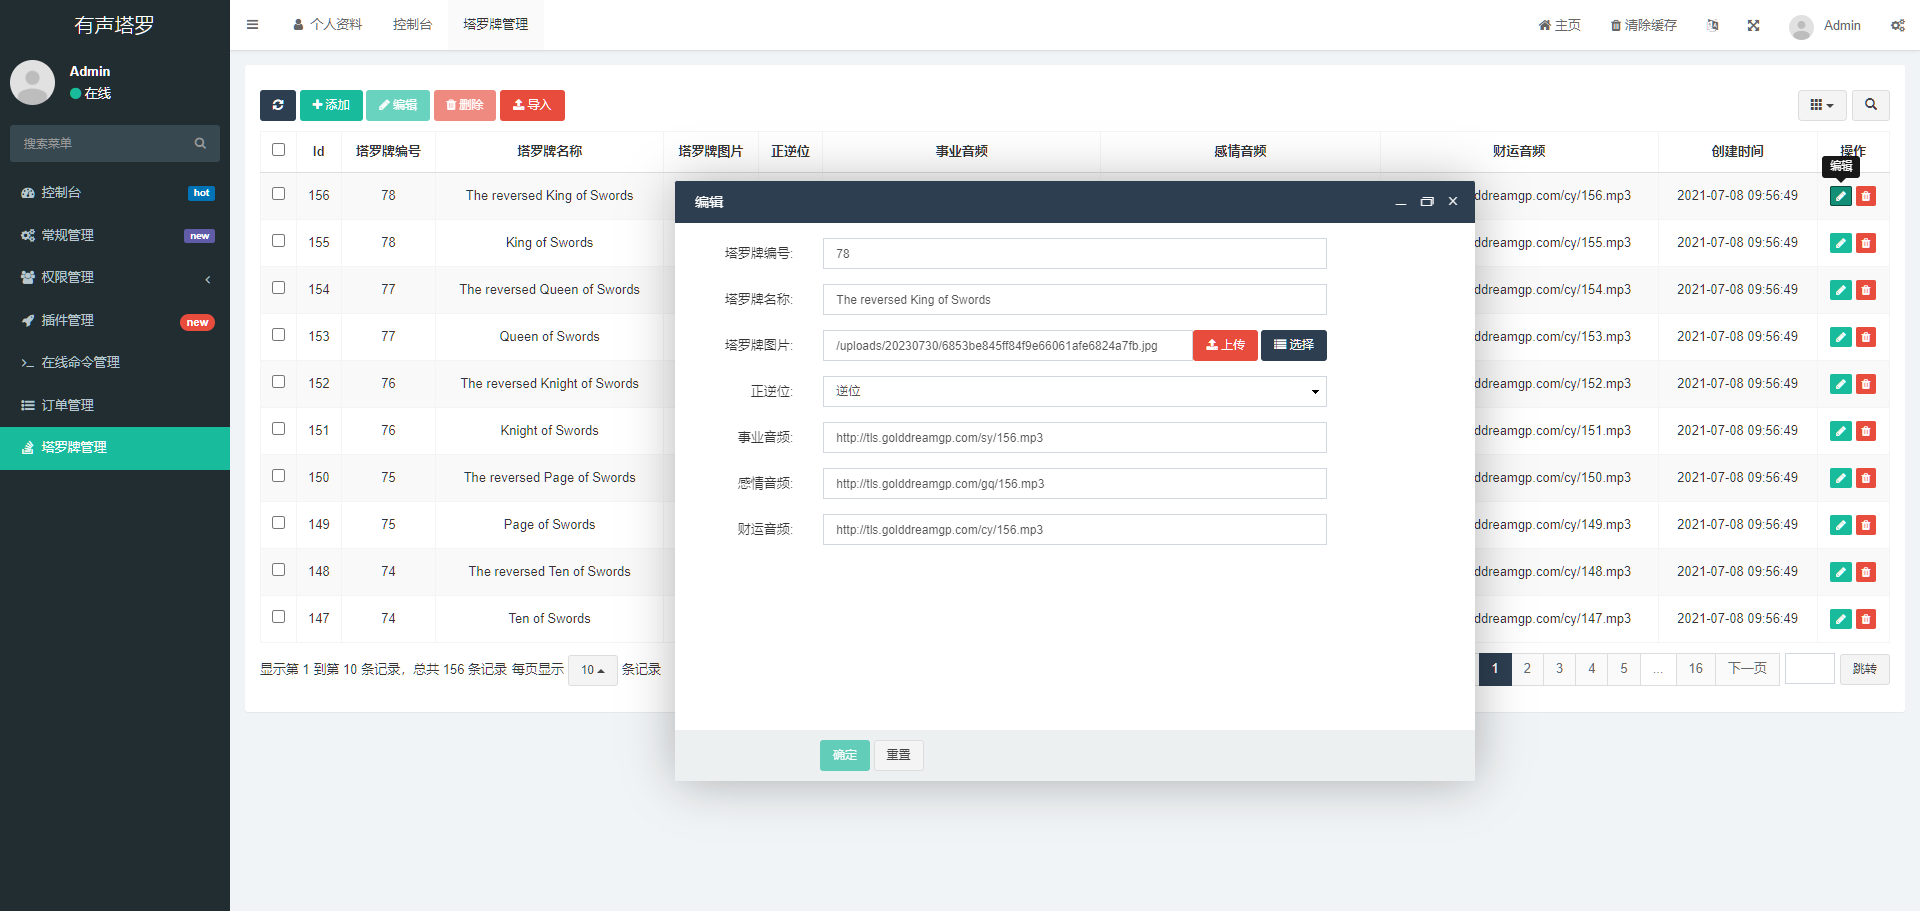Tick the checkbox for row 156
1920x911 pixels.
pos(278,194)
